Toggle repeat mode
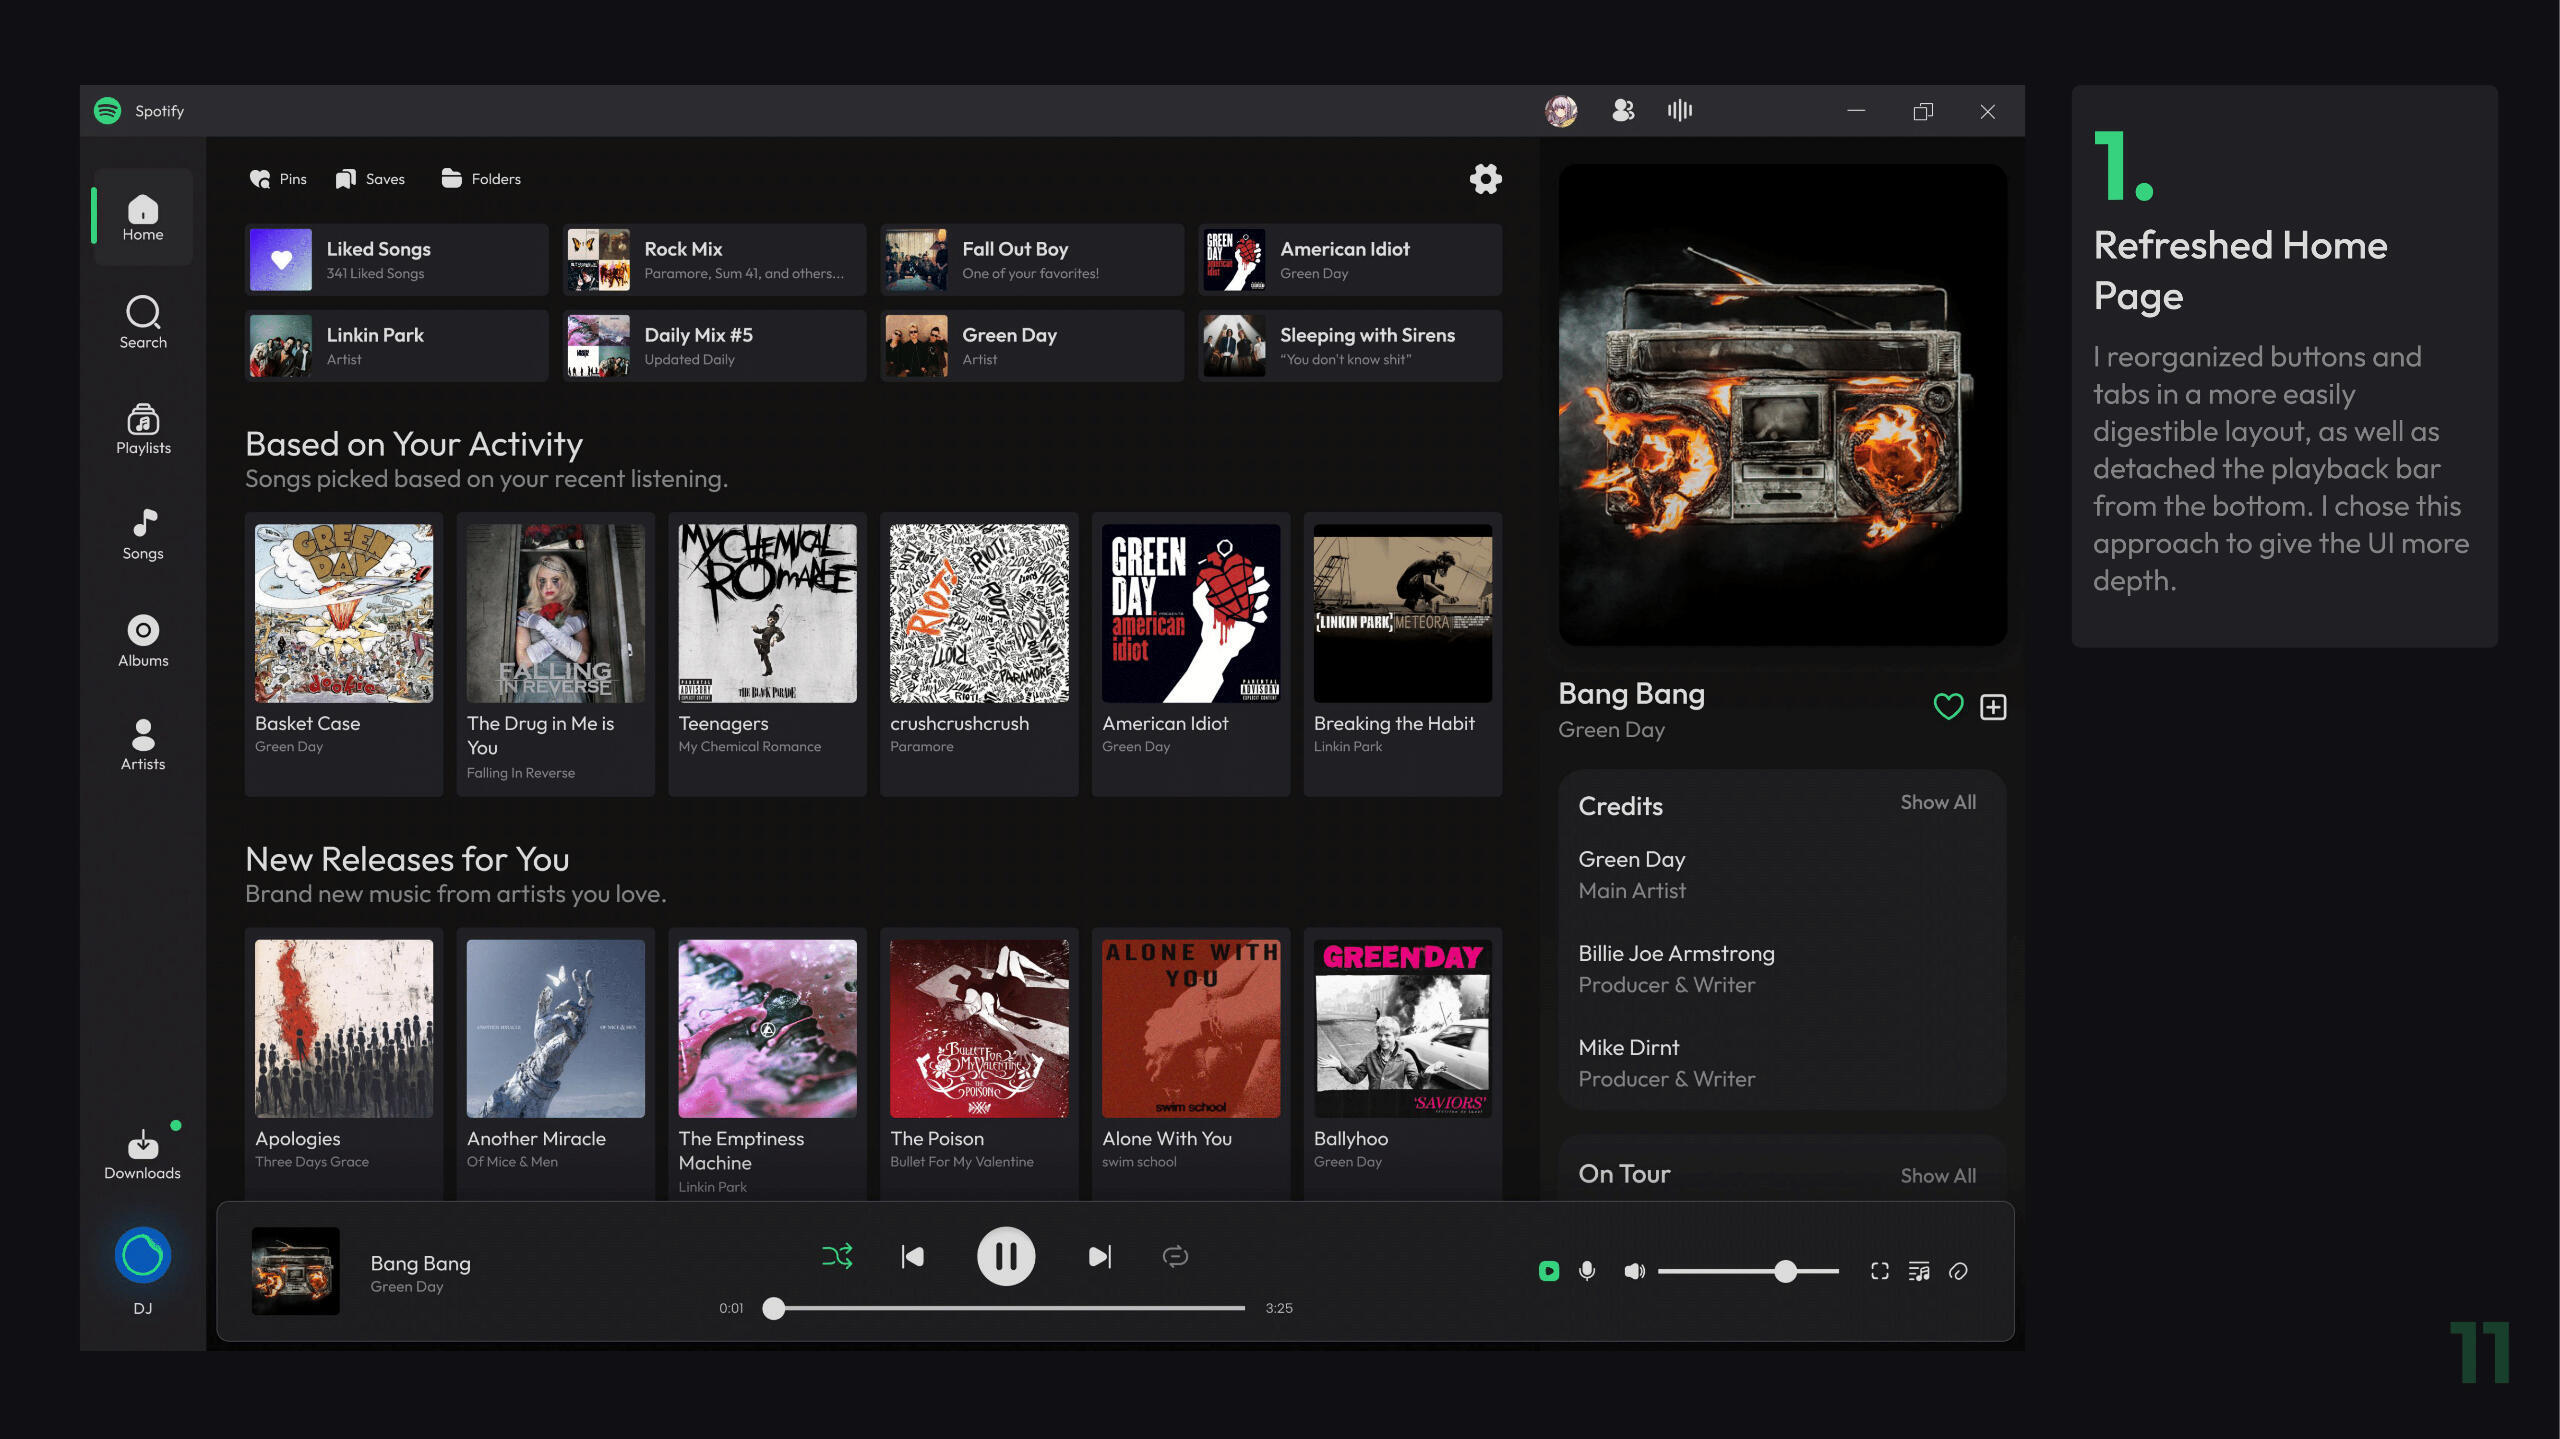Viewport: 2560px width, 1439px height. click(1175, 1256)
